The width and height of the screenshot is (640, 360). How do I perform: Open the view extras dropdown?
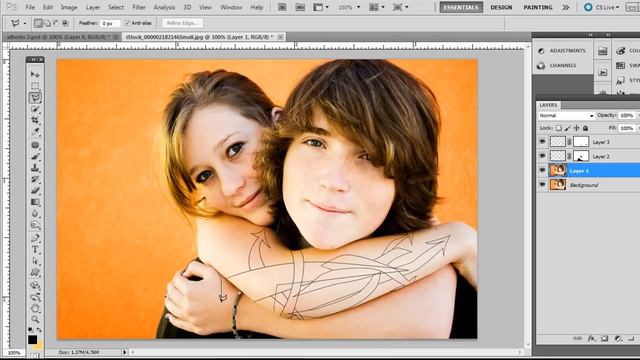pos(321,7)
